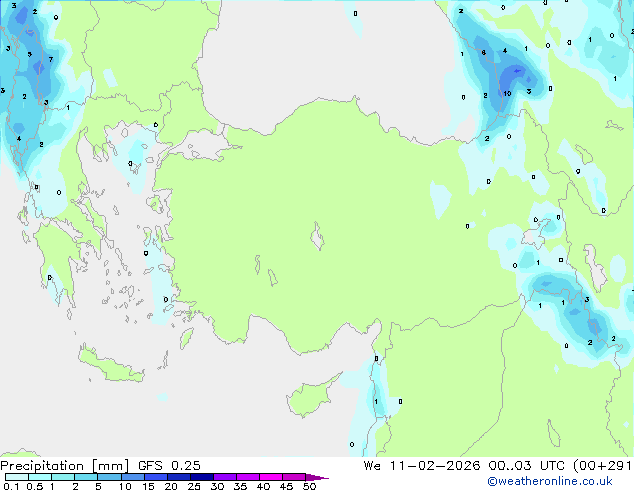Image resolution: width=634 pixels, height=490 pixels.
Task: Click the 30–35 mm purple legend swatch
Action: tap(225, 477)
